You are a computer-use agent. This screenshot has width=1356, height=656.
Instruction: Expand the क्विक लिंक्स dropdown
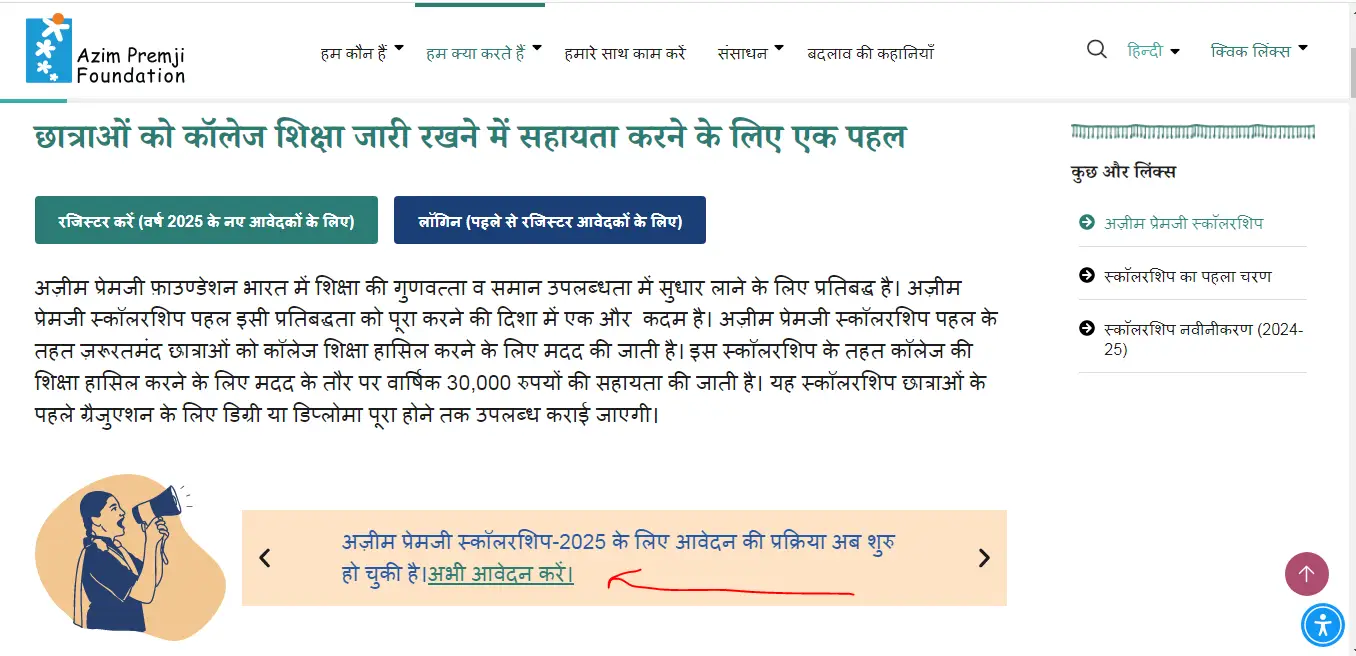(x=1259, y=51)
